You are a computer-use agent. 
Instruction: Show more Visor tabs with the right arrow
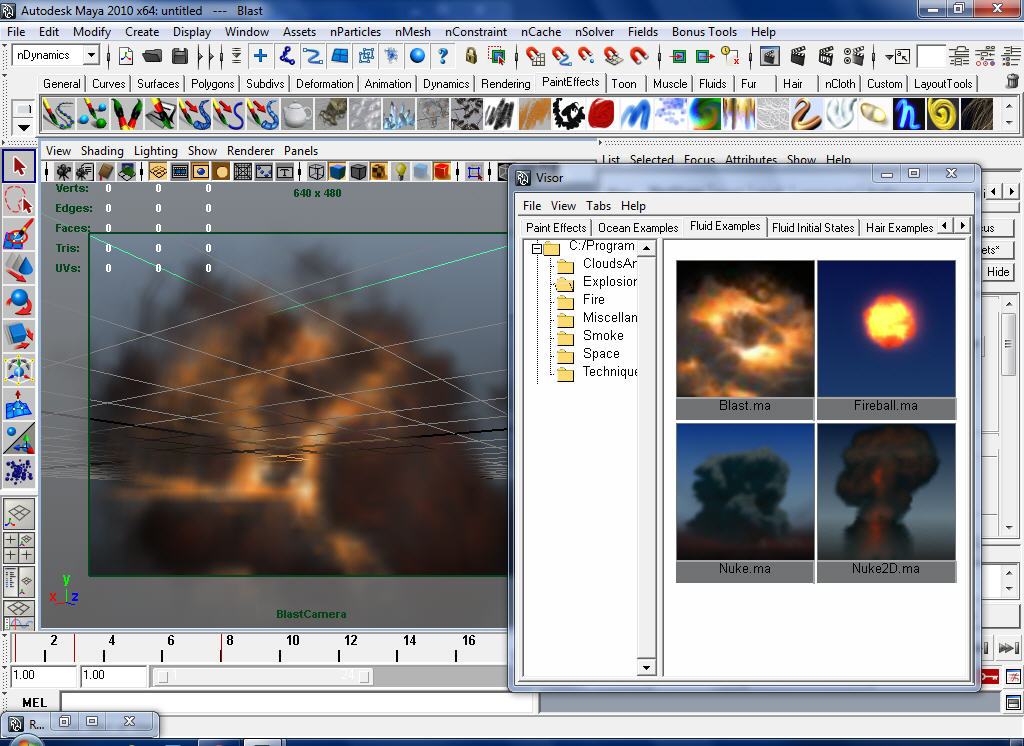(x=962, y=226)
